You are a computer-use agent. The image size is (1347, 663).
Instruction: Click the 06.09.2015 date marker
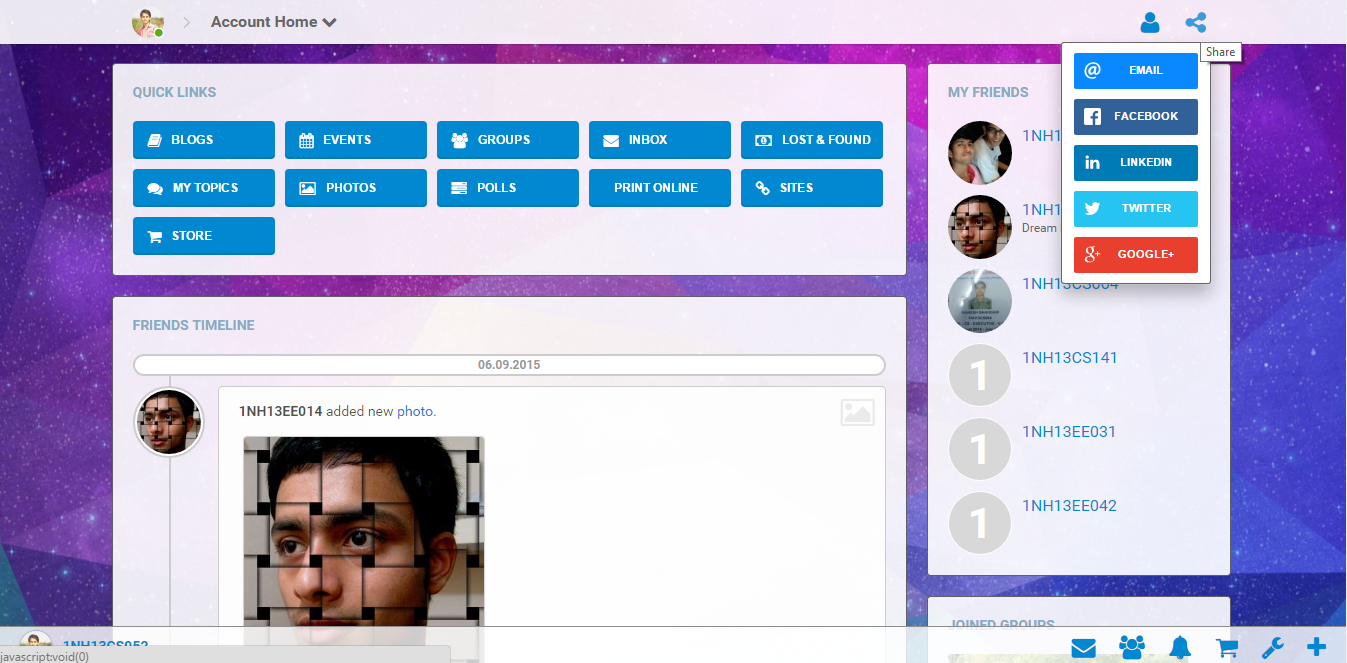tap(509, 365)
